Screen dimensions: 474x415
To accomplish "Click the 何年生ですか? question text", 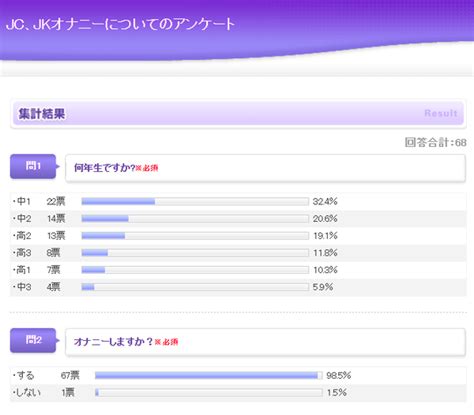I will coord(104,168).
